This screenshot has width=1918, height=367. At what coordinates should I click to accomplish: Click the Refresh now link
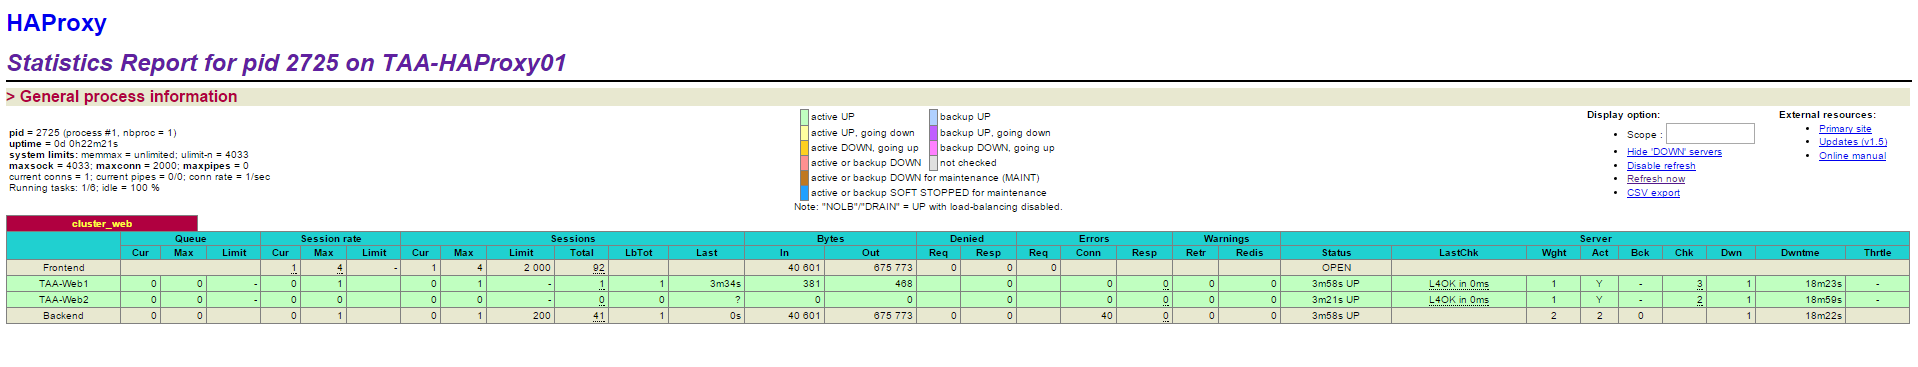pyautogui.click(x=1656, y=179)
